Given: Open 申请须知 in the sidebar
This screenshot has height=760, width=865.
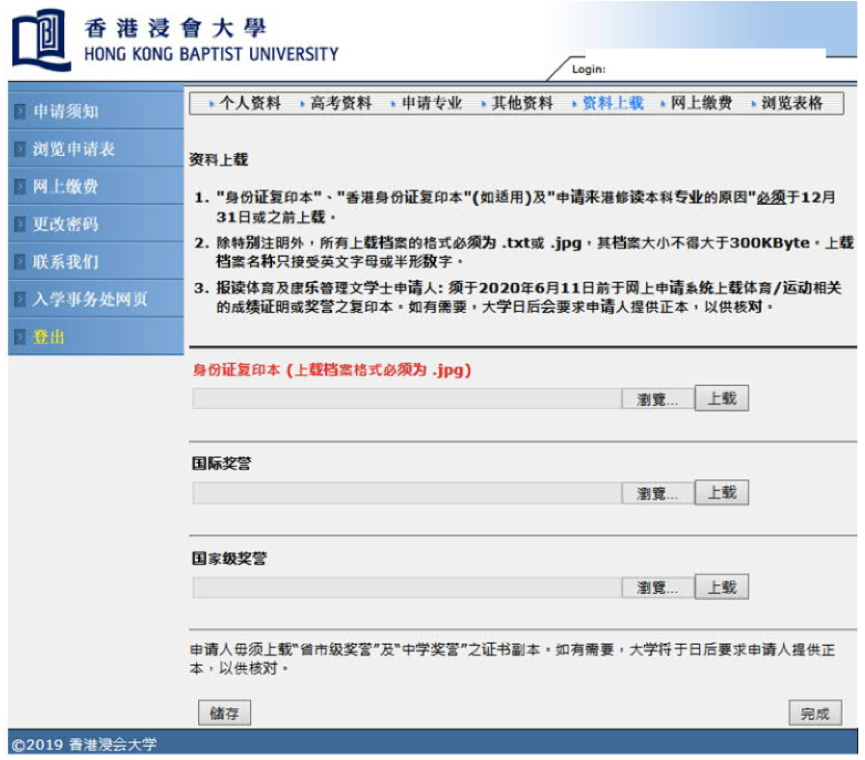Looking at the screenshot, I should tap(66, 111).
